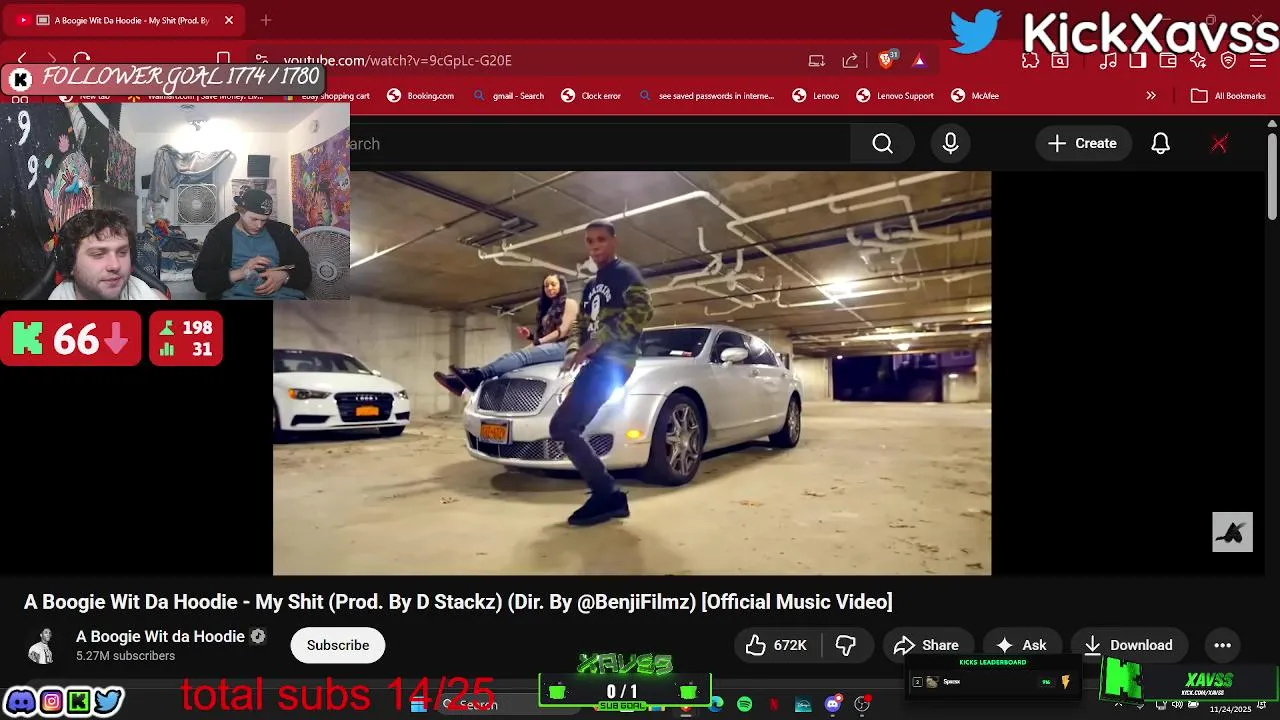This screenshot has width=1280, height=720.
Task: Open the Windows Start button on taskbar
Action: [x=418, y=705]
